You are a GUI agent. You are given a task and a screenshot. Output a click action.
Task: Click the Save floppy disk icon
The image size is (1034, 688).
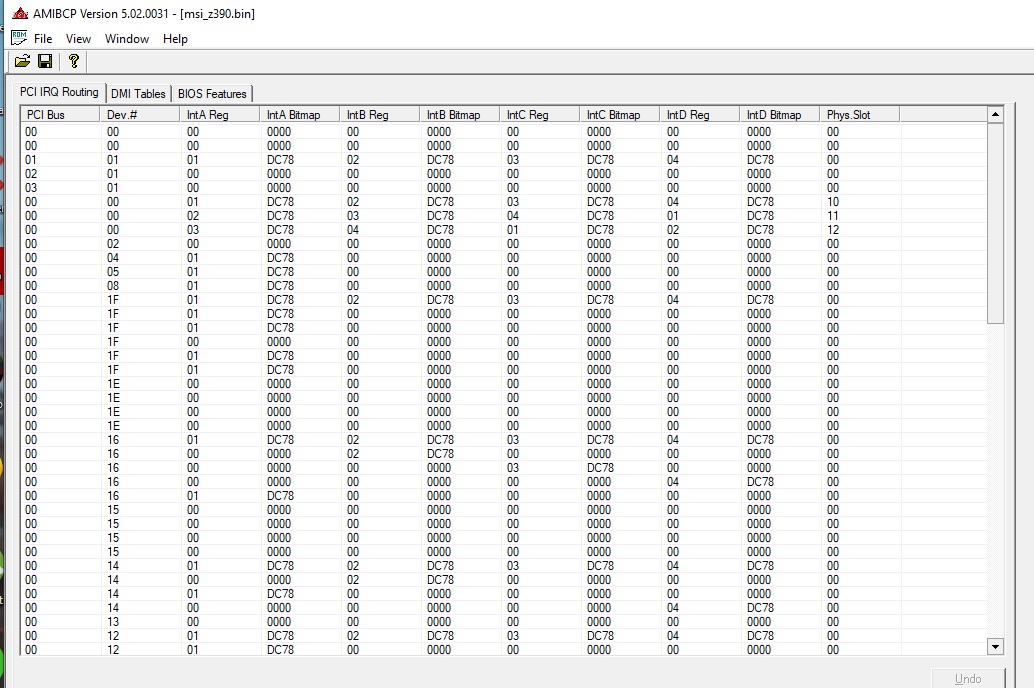click(x=45, y=61)
